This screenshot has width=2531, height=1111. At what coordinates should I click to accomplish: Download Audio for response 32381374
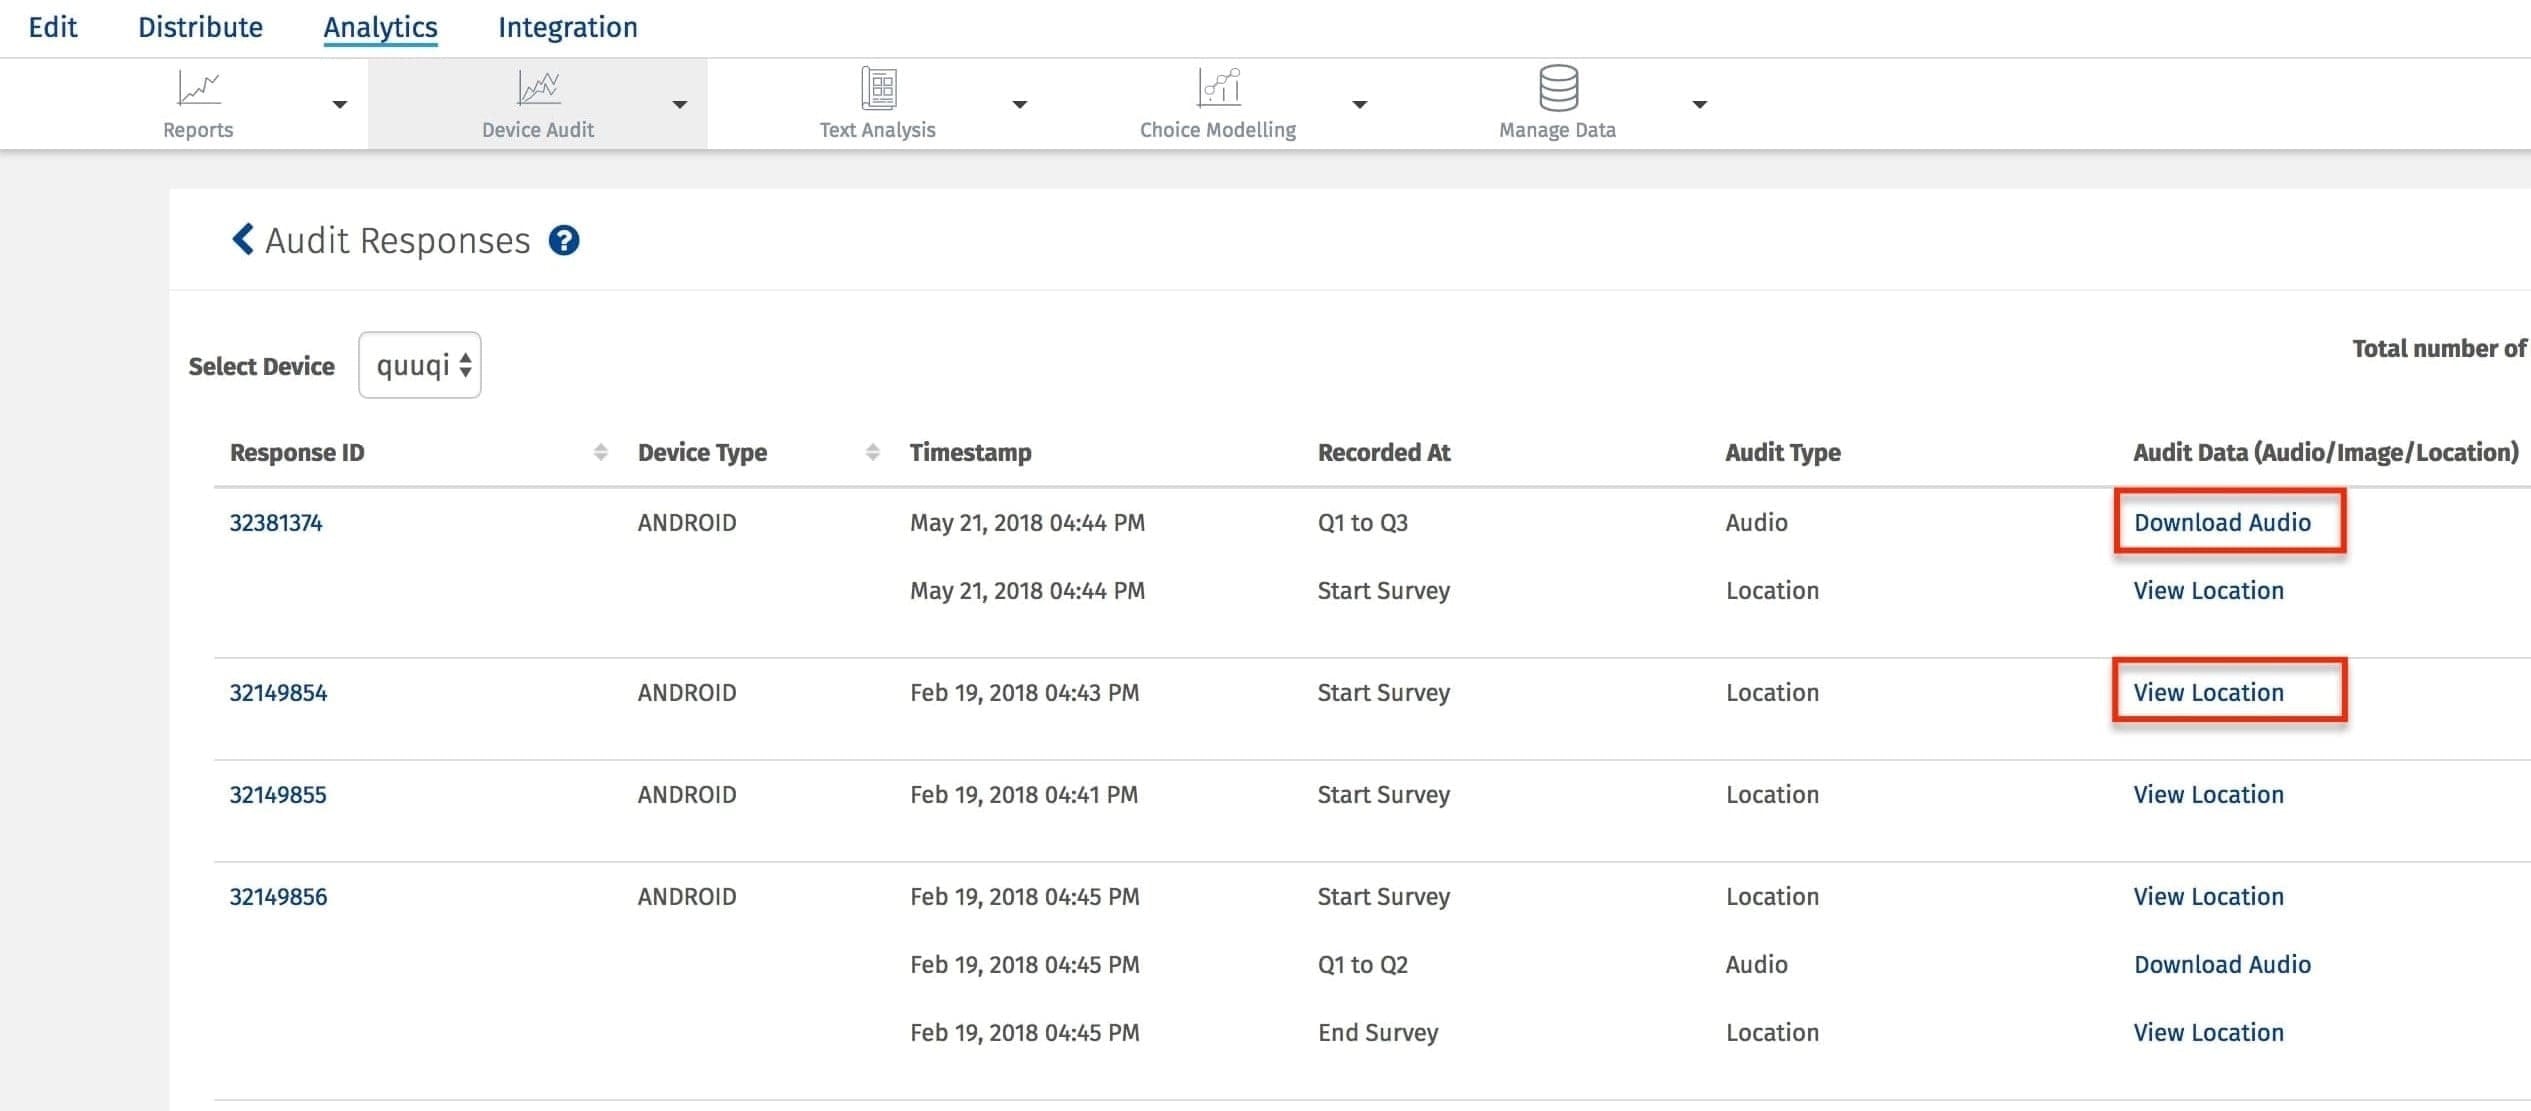pos(2222,522)
